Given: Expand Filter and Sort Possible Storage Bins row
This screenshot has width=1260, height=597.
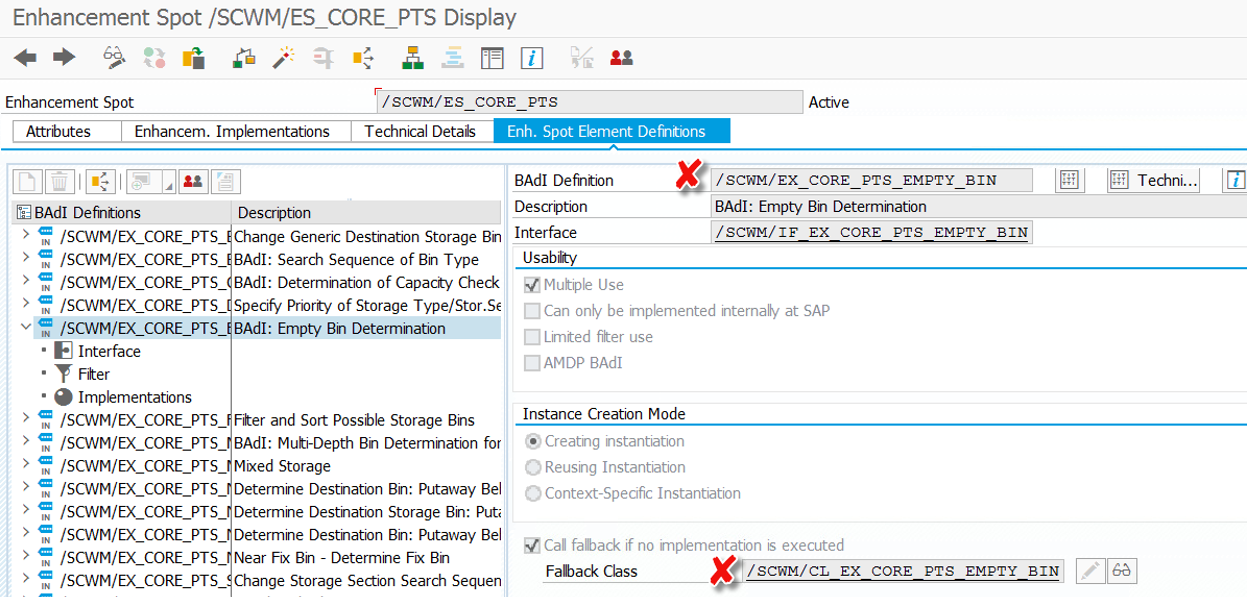Looking at the screenshot, I should 26,420.
